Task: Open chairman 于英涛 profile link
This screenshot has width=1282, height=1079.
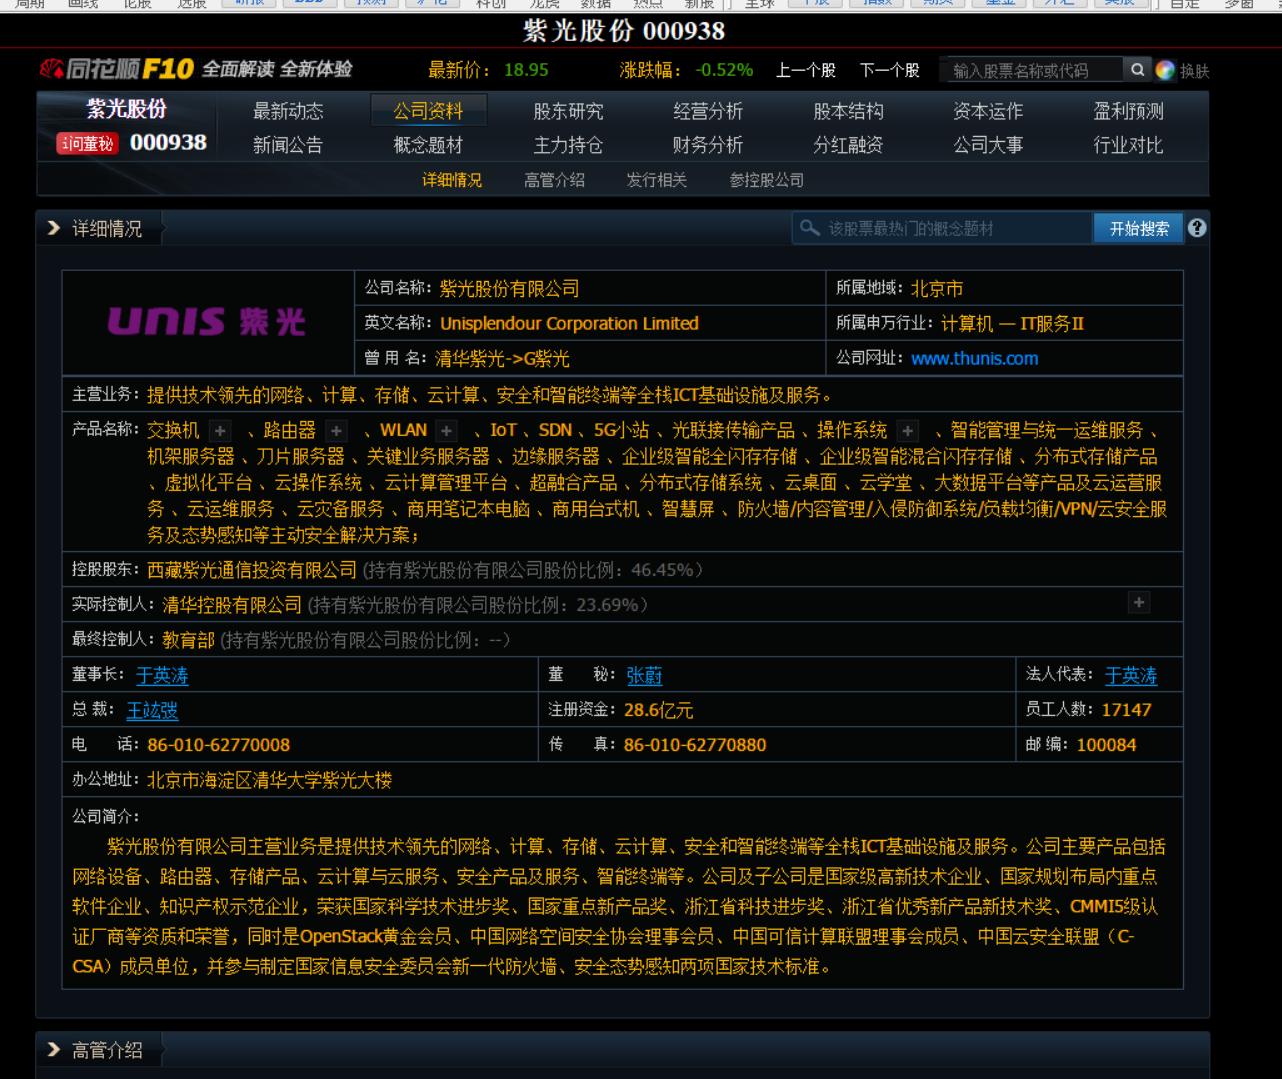Action: 162,675
